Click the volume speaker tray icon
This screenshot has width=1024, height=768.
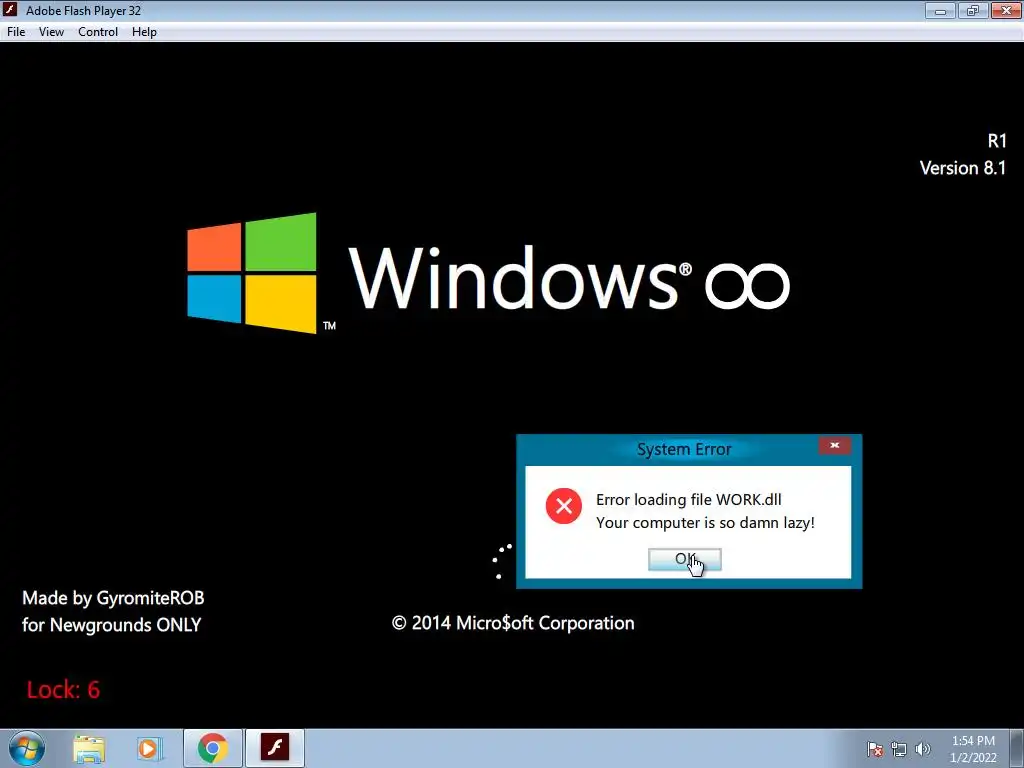click(923, 749)
